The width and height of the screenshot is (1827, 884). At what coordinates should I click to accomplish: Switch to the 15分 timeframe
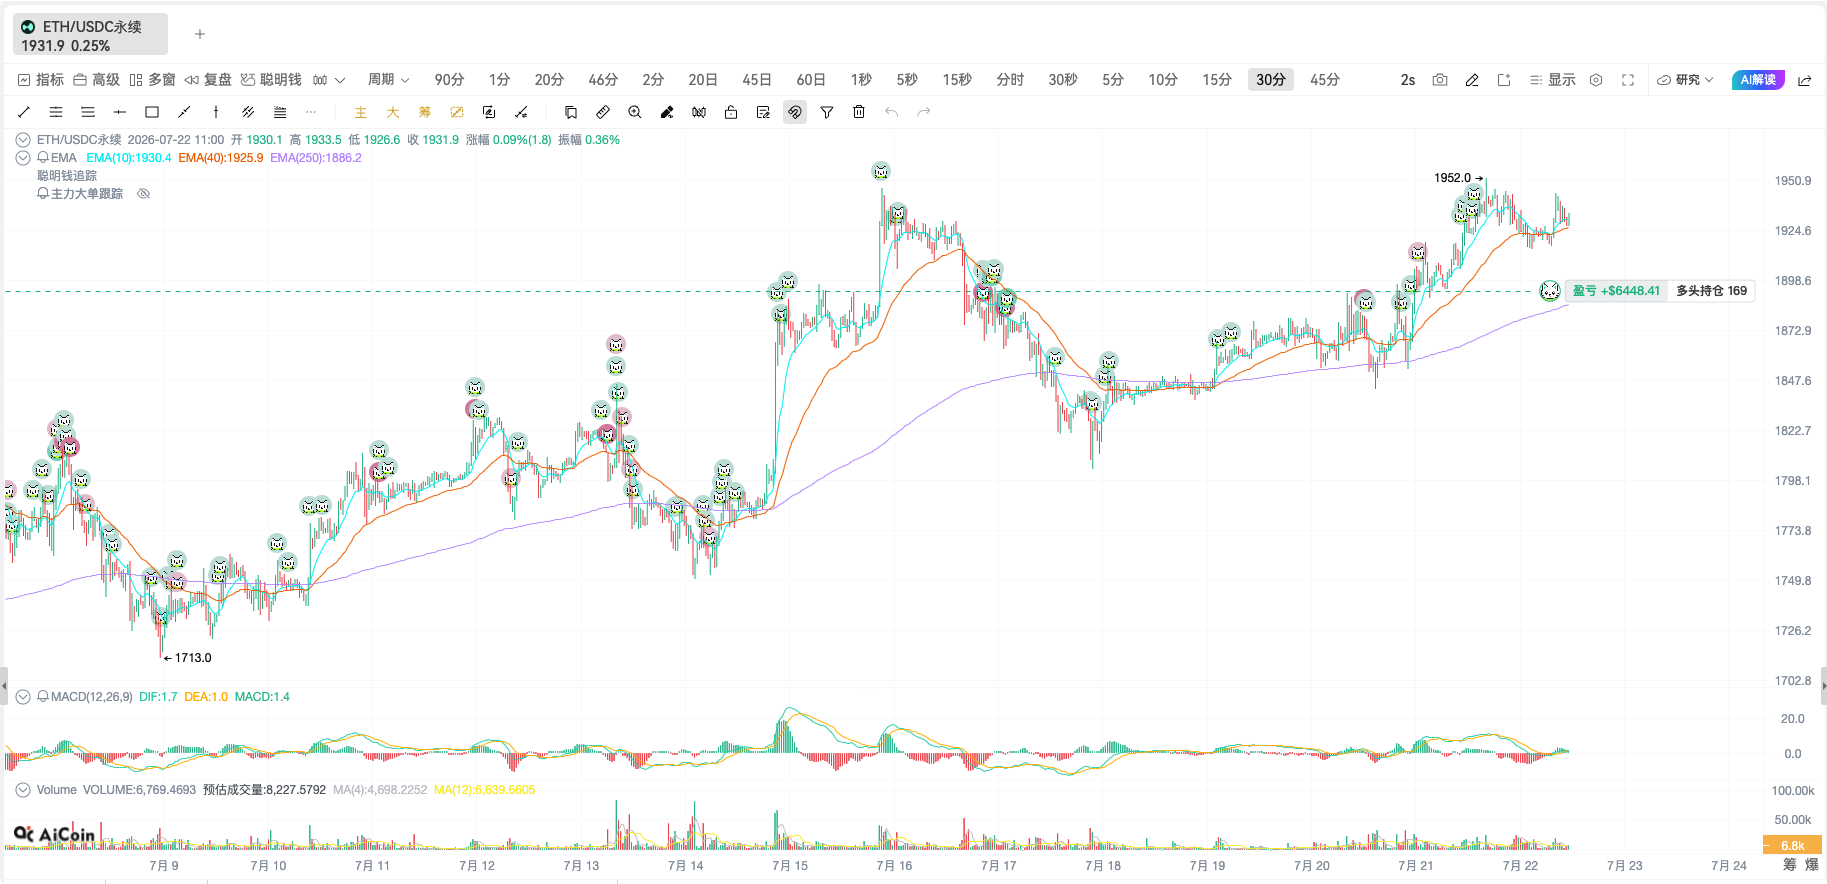[1217, 80]
